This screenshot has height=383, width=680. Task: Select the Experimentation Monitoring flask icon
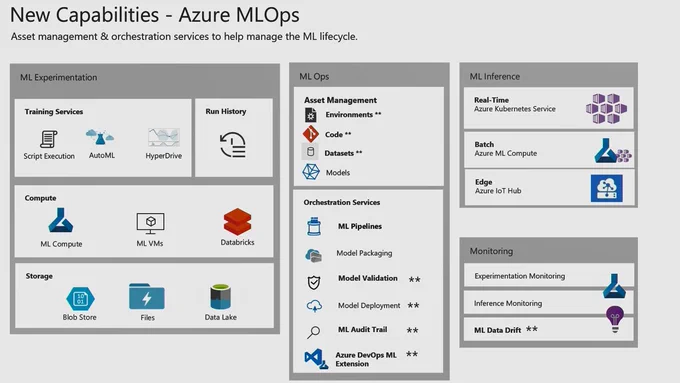click(614, 286)
